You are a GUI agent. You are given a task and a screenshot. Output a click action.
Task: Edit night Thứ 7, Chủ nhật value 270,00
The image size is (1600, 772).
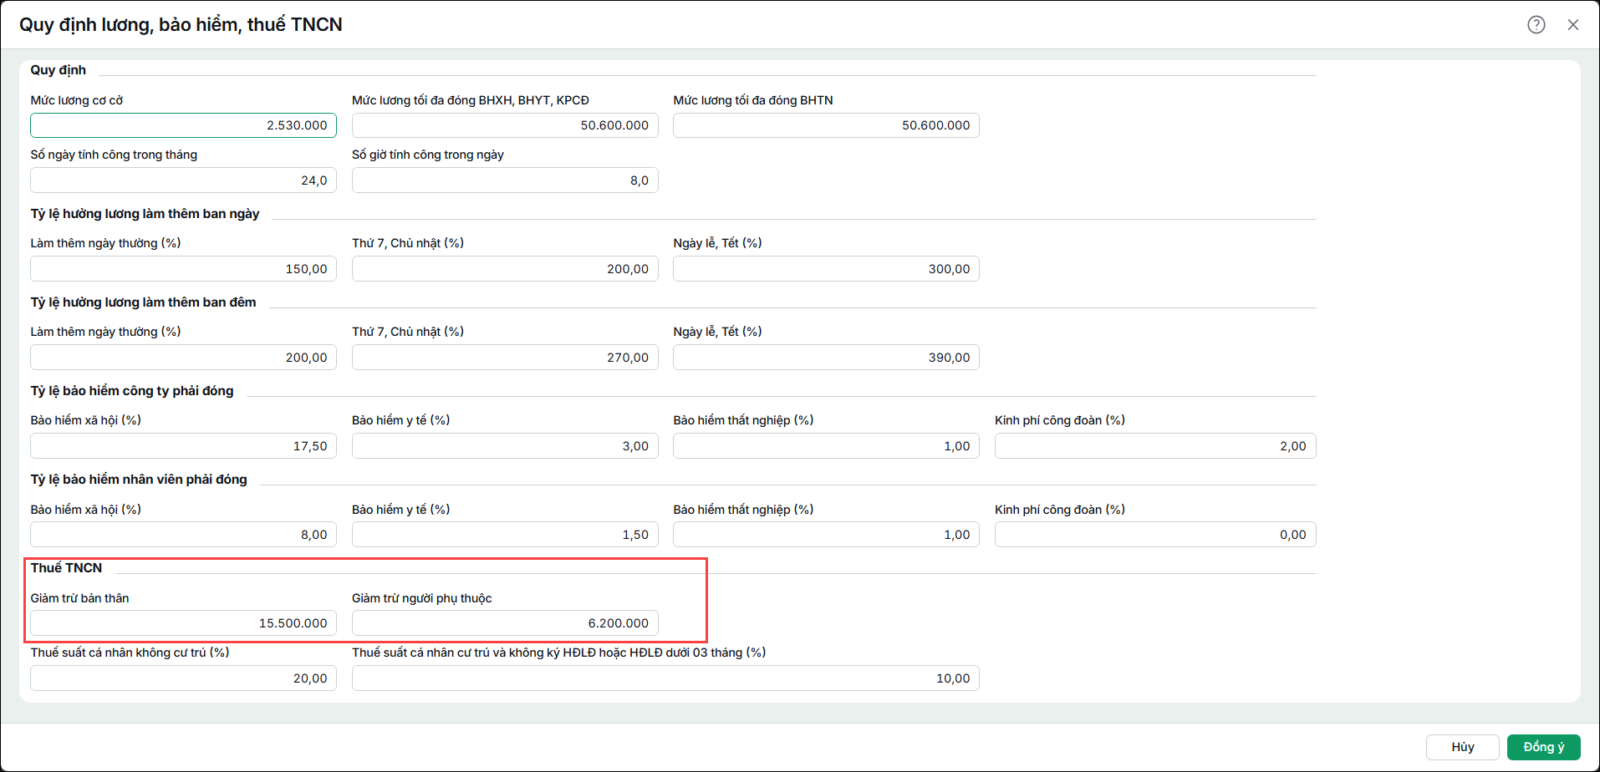(x=505, y=357)
